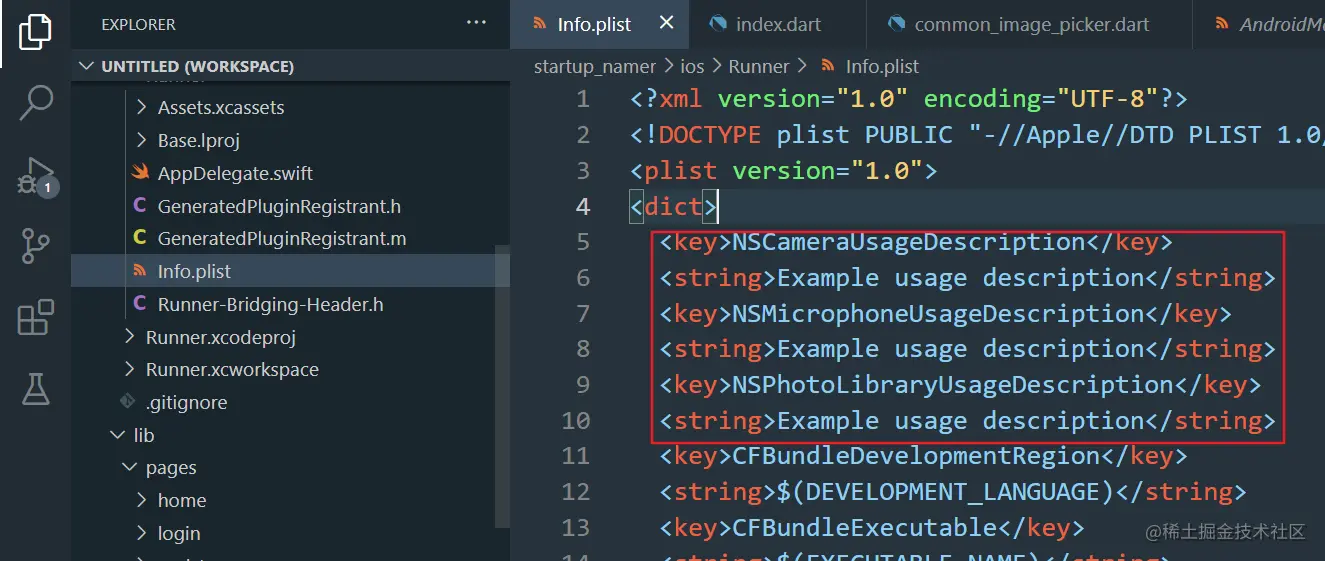This screenshot has width=1325, height=561.
Task: Click ios in the breadcrumb
Action: coord(692,67)
